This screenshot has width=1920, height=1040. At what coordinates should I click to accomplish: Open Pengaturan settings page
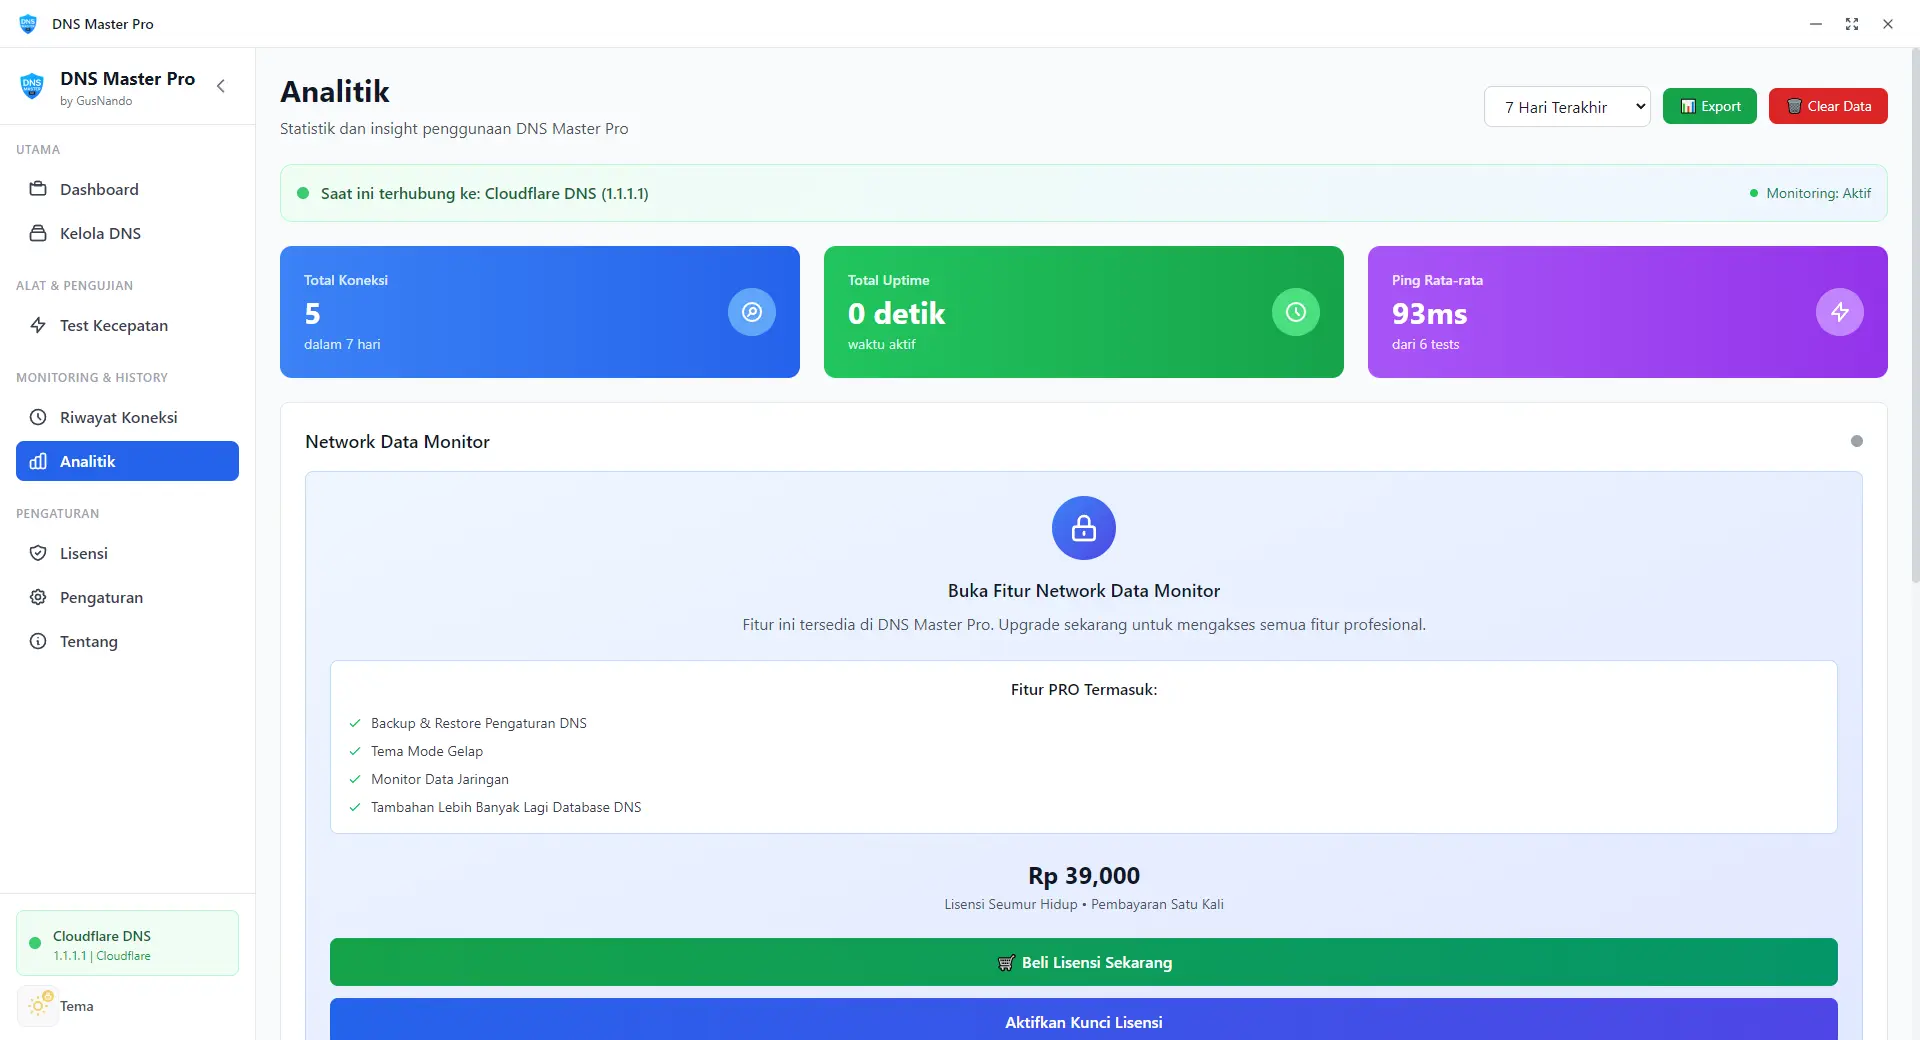127,597
